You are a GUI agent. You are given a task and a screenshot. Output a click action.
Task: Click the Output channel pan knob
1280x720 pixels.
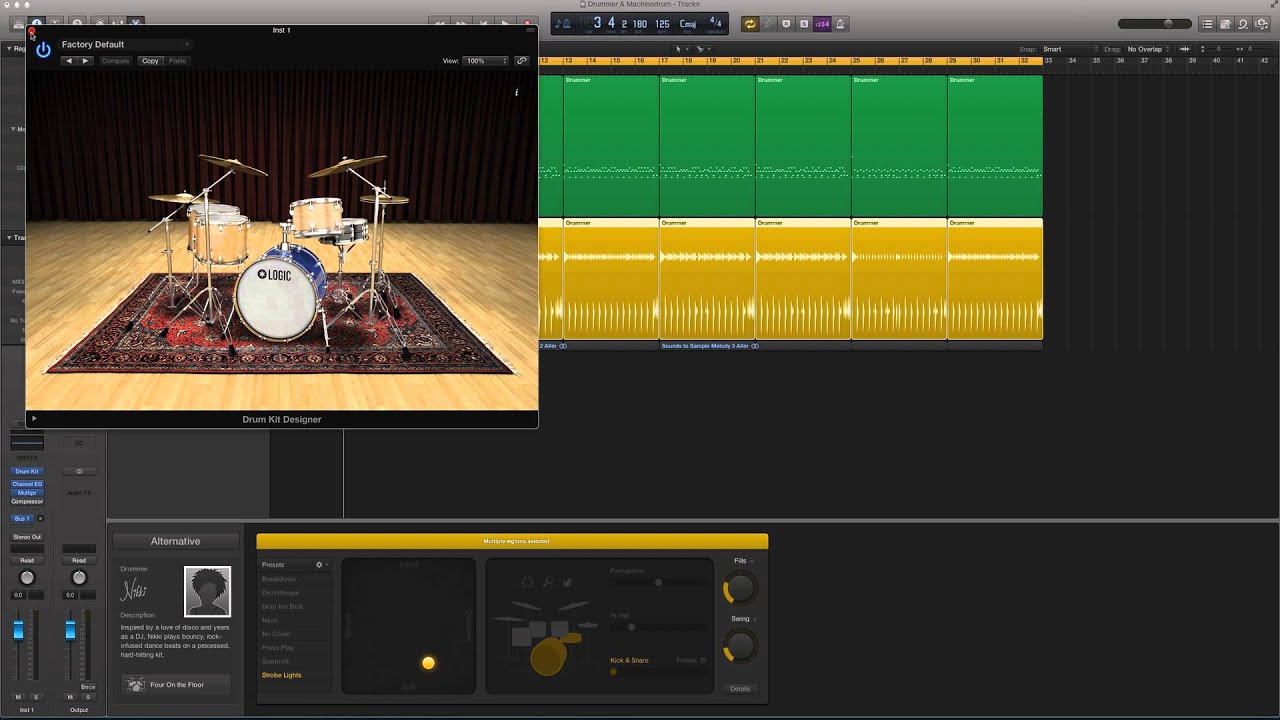[x=80, y=578]
